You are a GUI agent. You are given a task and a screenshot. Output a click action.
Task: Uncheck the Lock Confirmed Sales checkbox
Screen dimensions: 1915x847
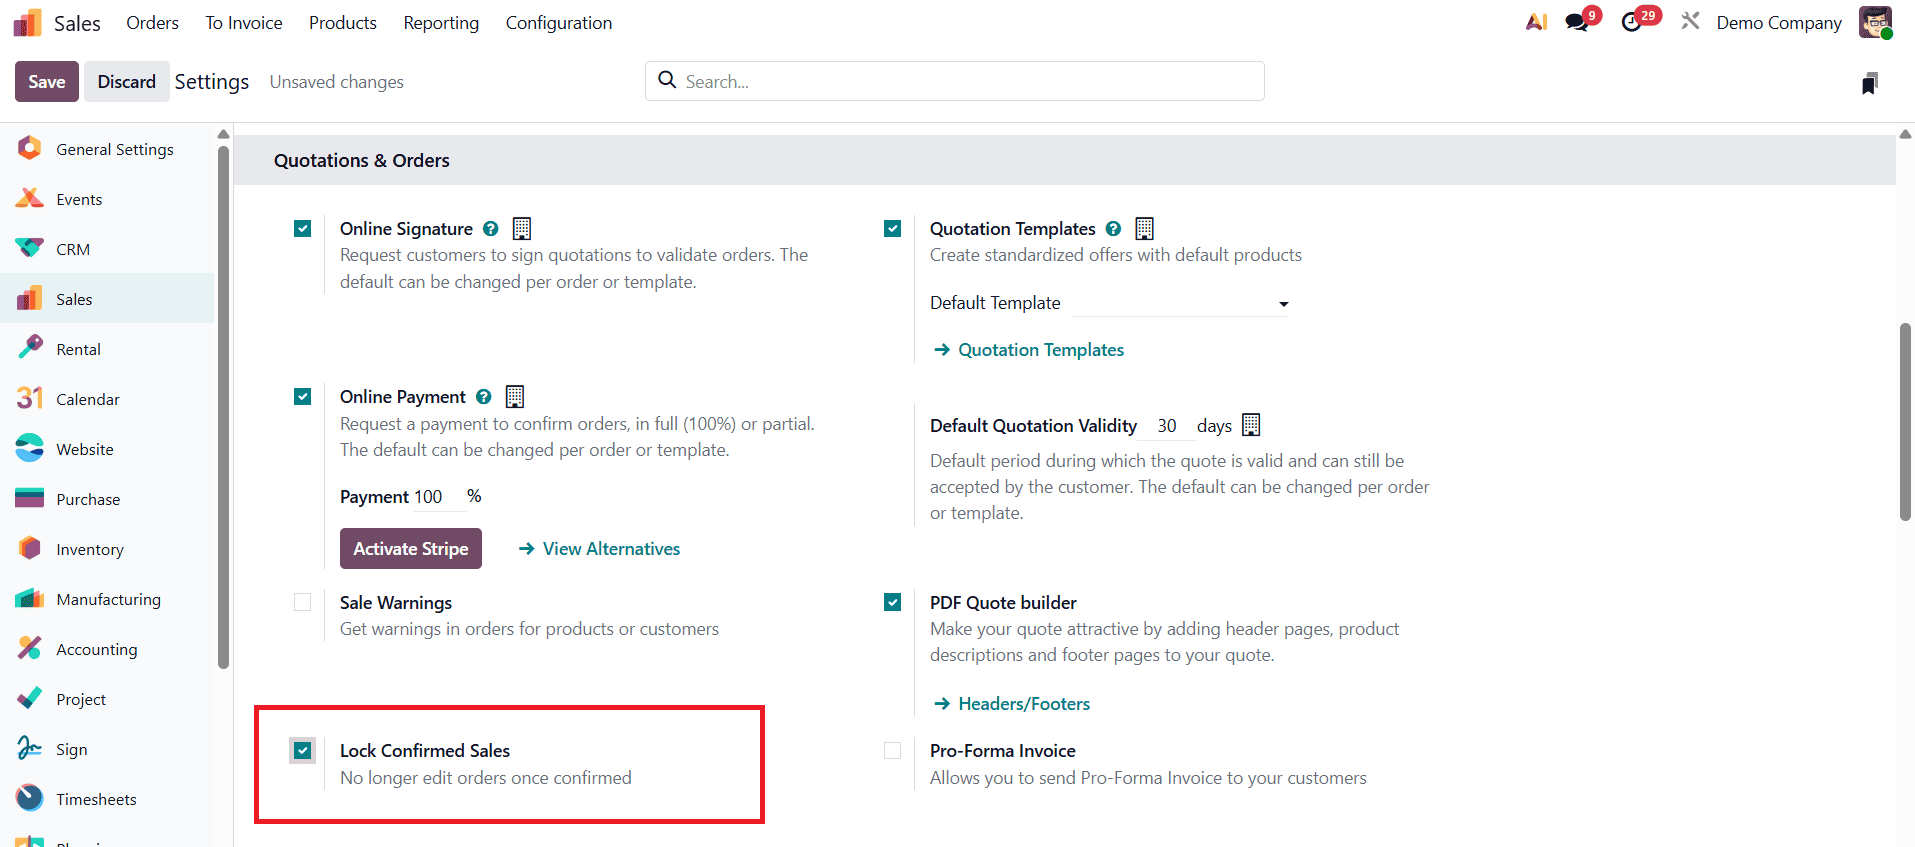[303, 751]
